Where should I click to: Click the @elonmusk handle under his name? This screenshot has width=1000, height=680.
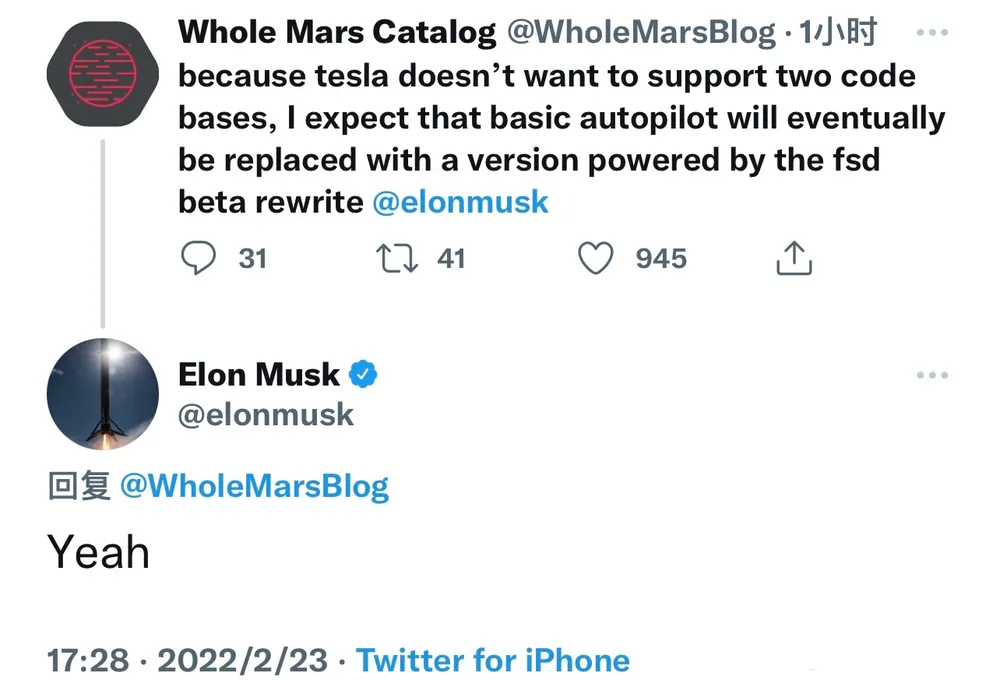pyautogui.click(x=265, y=415)
